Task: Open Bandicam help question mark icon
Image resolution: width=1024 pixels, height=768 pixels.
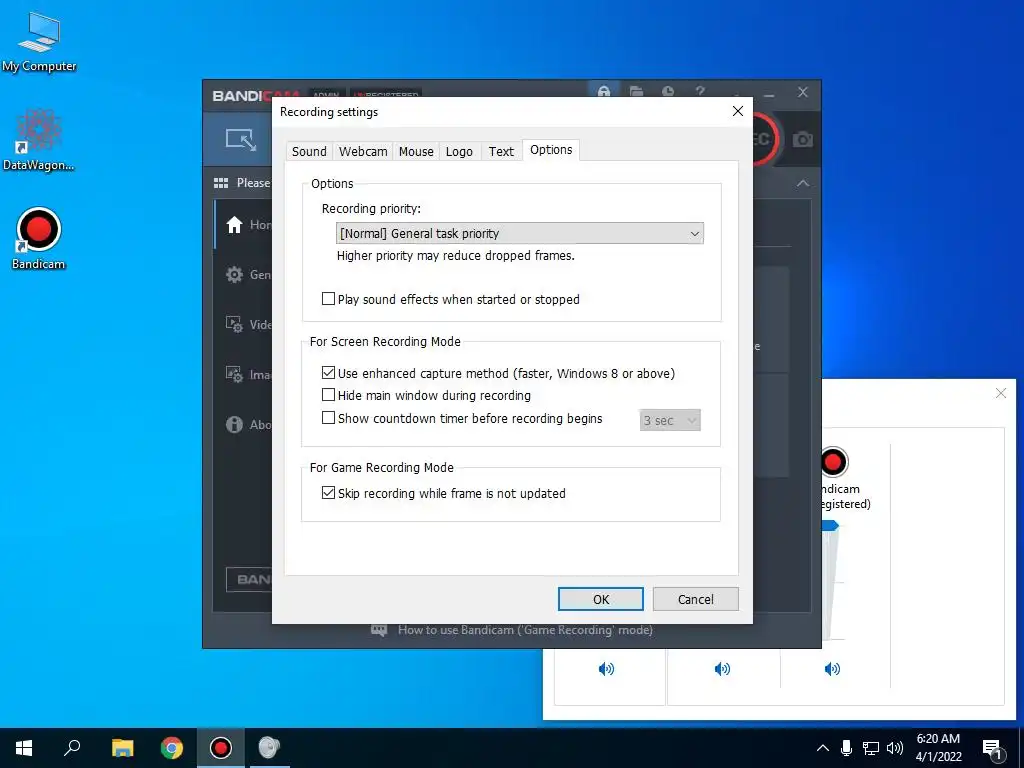Action: tap(700, 91)
